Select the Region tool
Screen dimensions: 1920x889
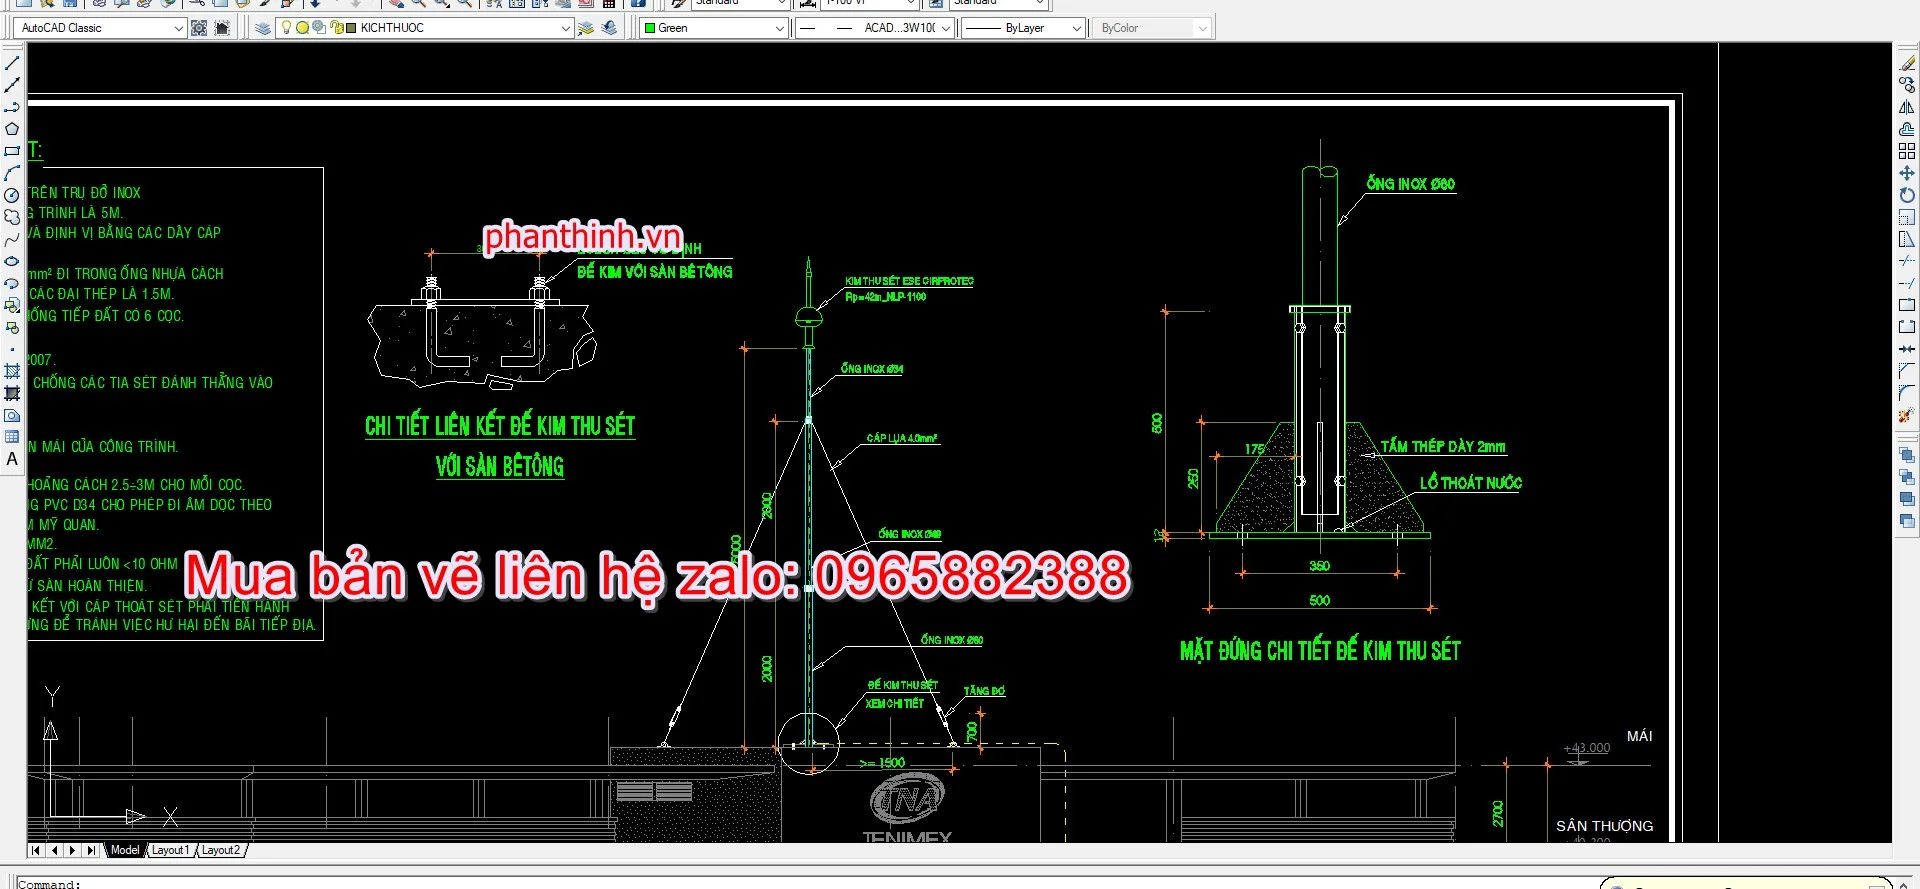[x=12, y=415]
